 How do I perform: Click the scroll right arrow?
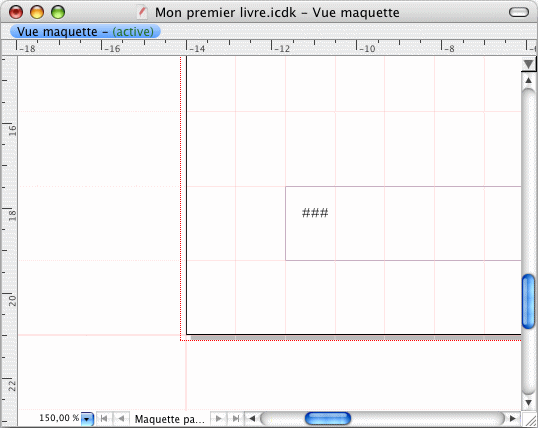[513, 418]
